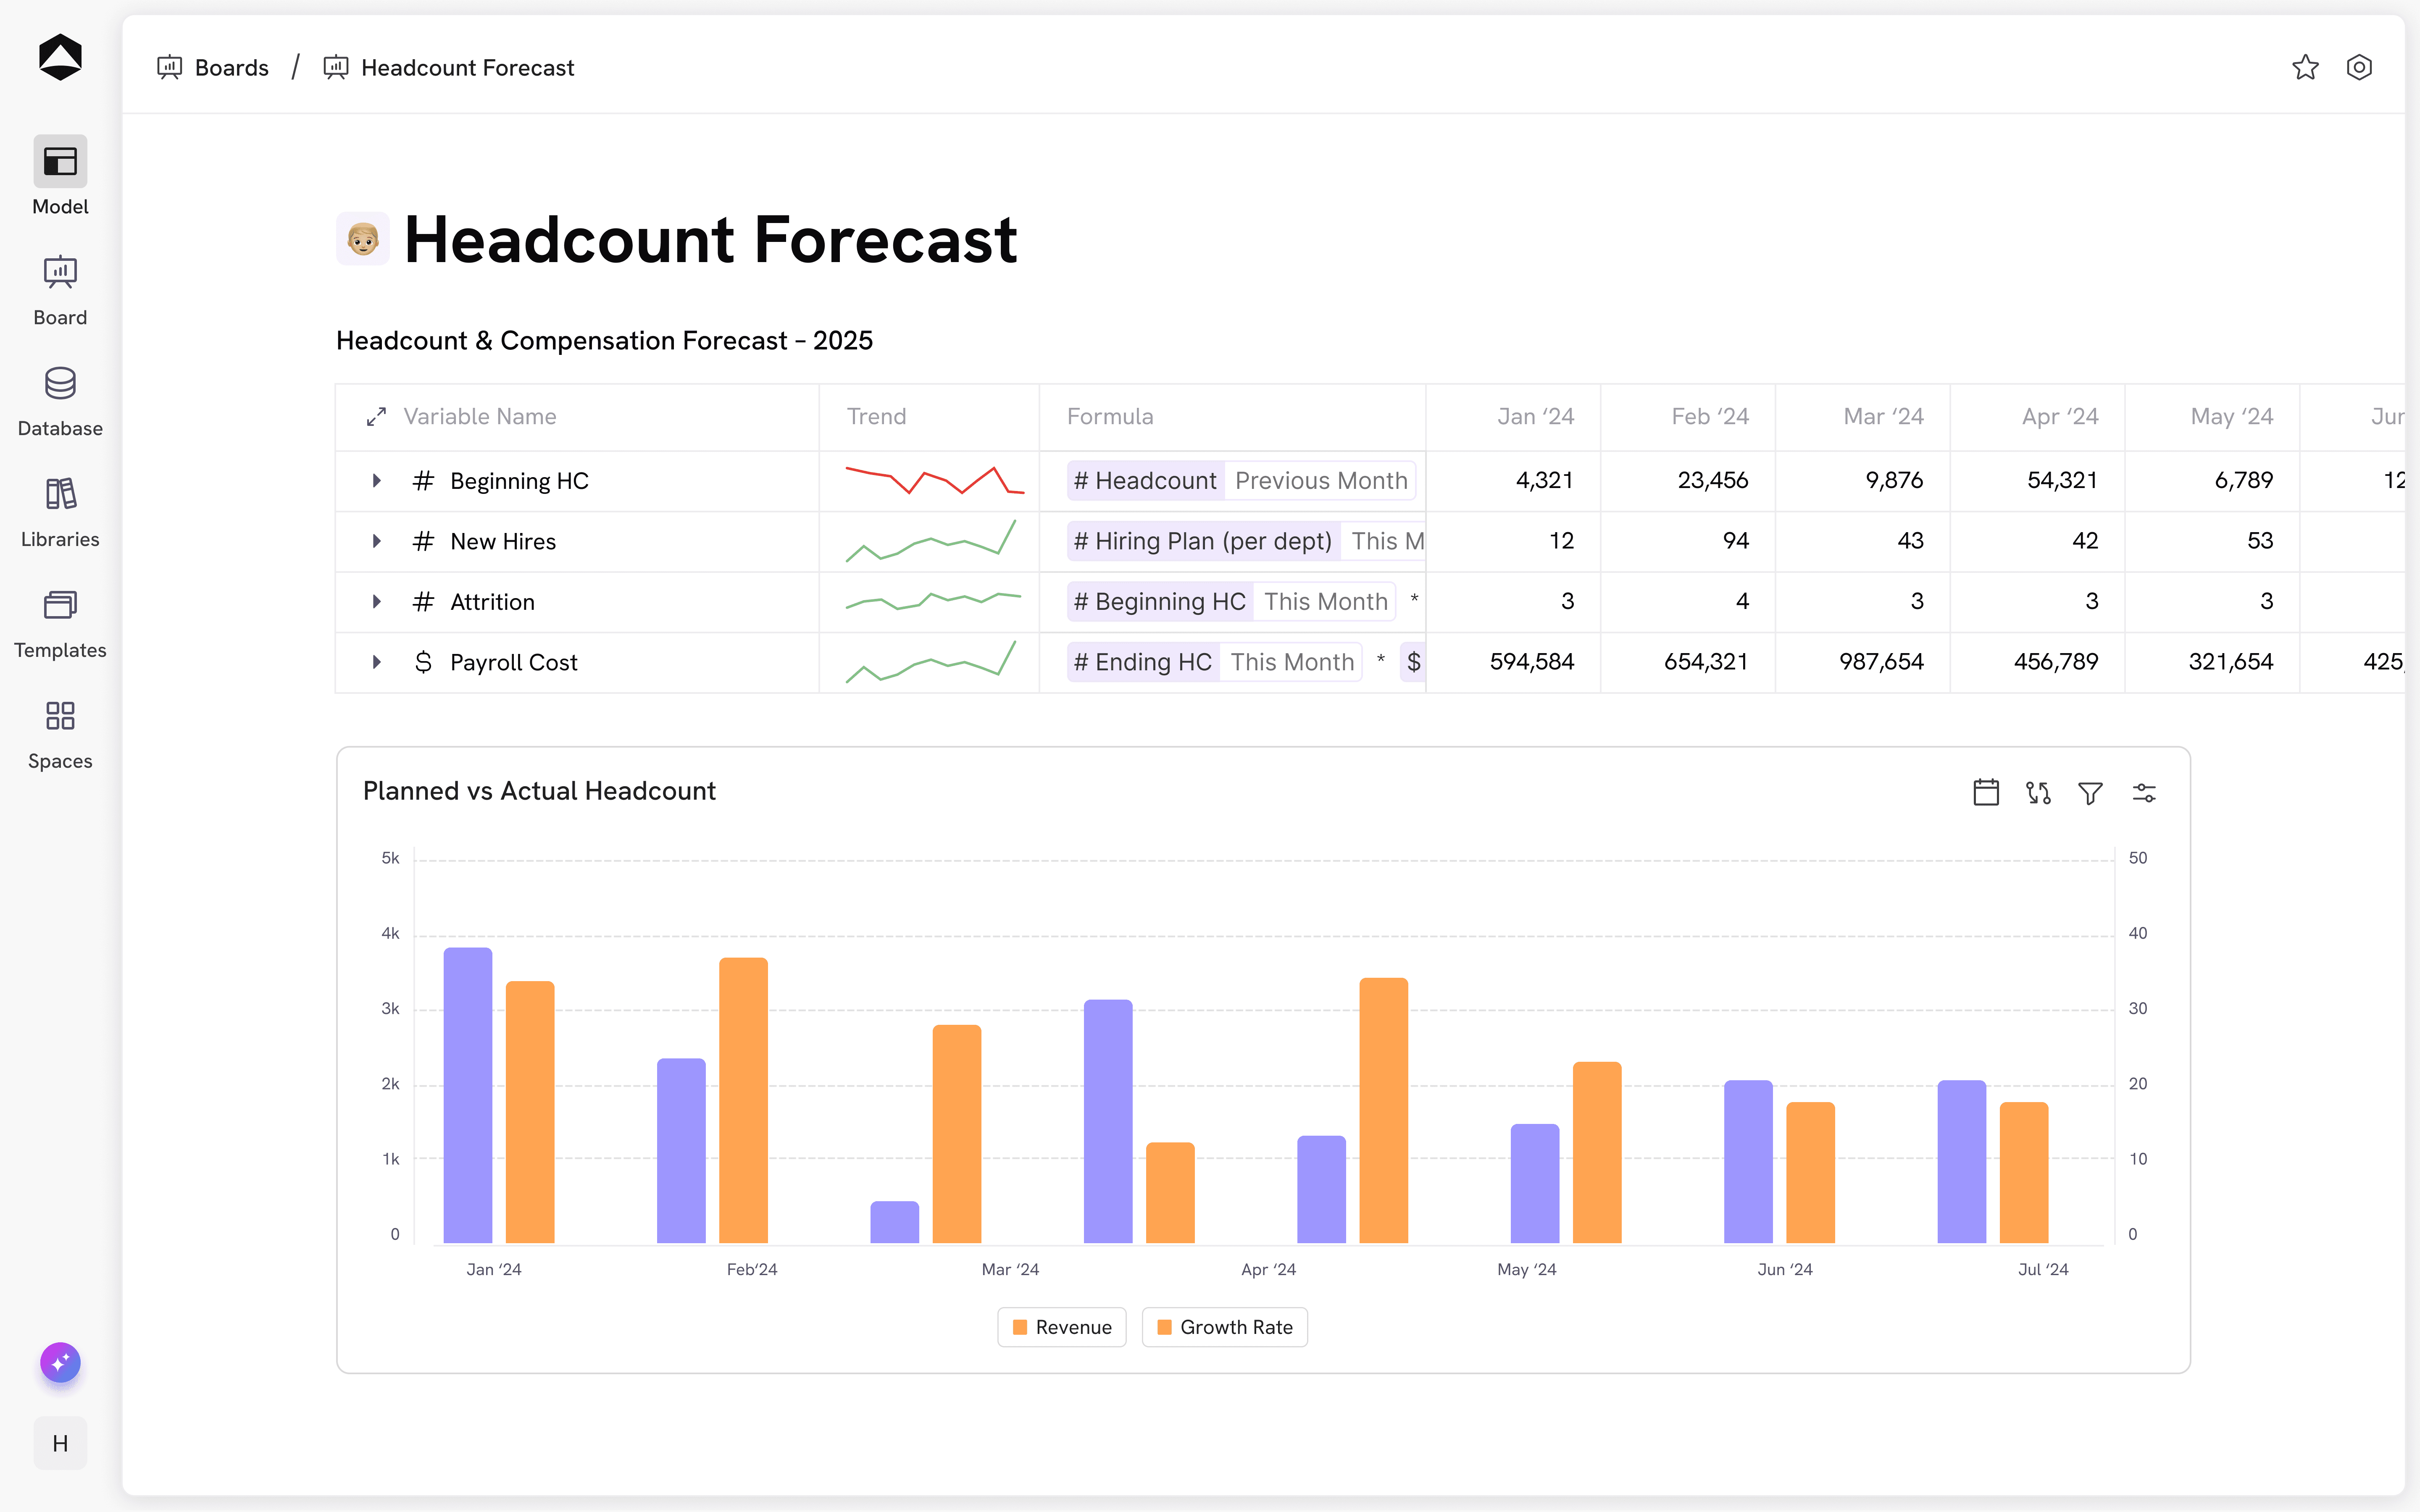The image size is (2420, 1512).
Task: Open board settings hexagon icon
Action: 2359,67
